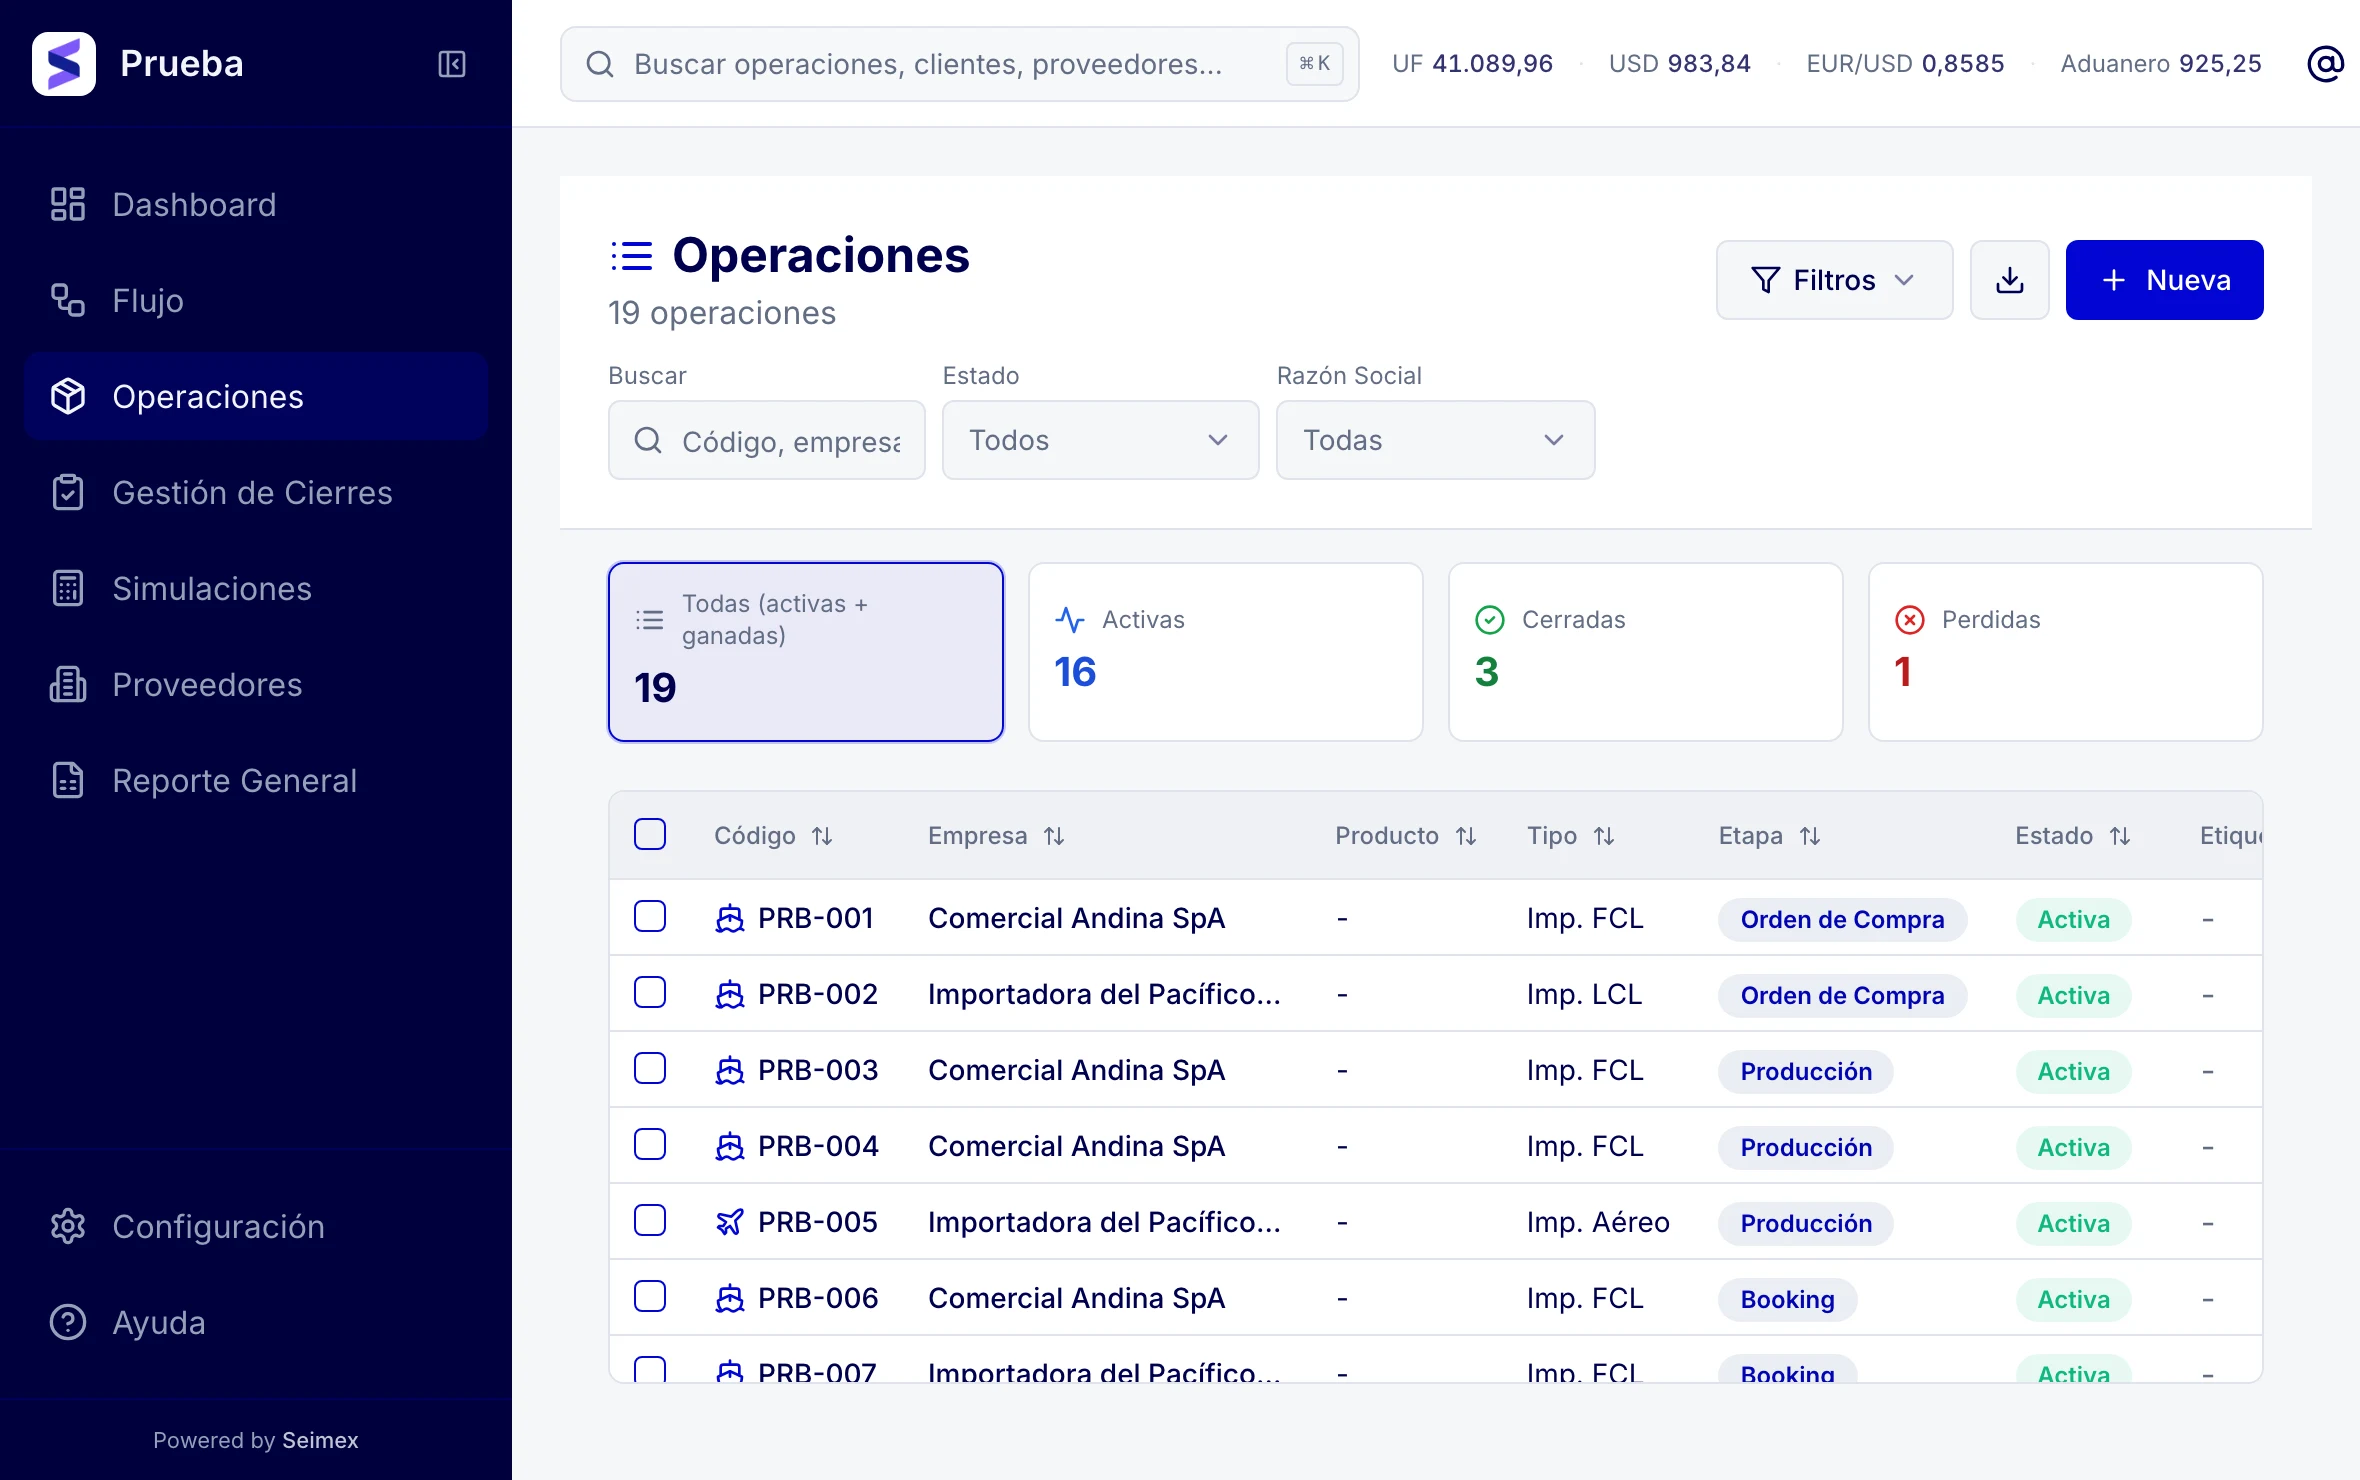Sort by Empresa column arrows

(1054, 836)
